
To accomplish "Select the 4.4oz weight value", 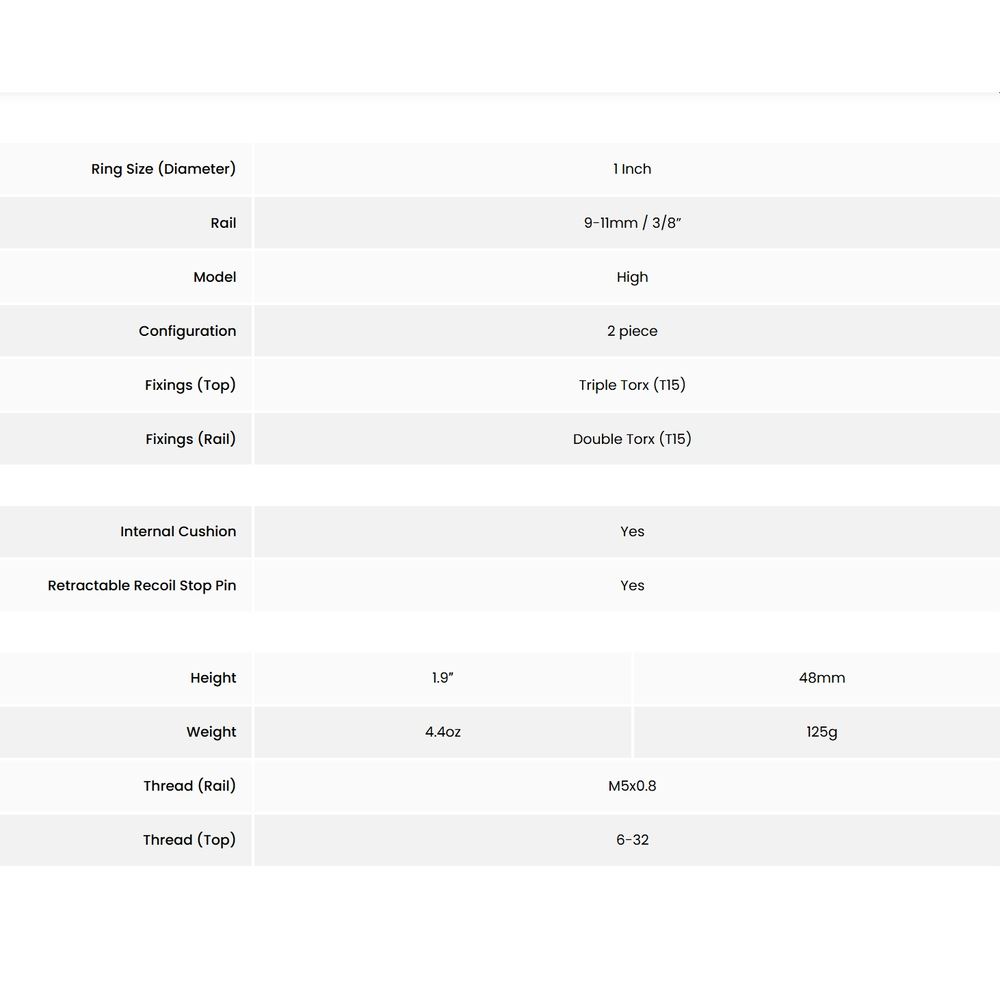I will (x=443, y=732).
